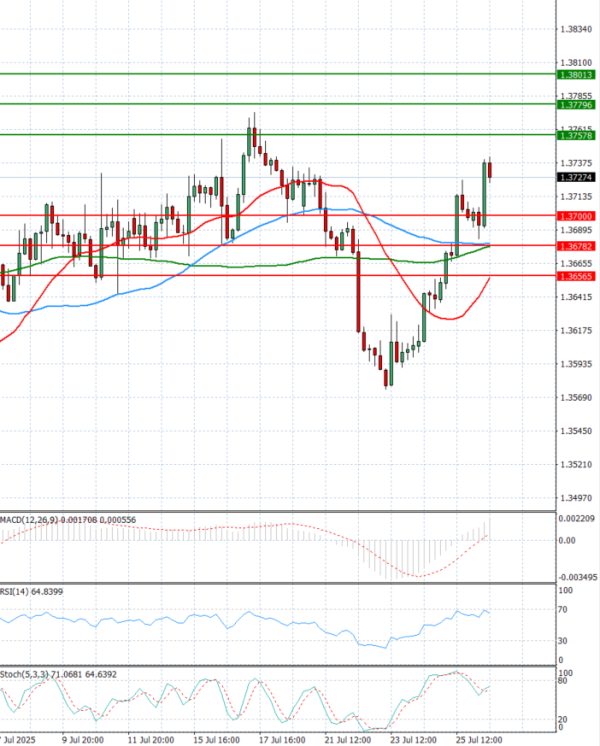600x746 pixels.
Task: Click the 1.36655 price axis value
Action: coord(576,264)
